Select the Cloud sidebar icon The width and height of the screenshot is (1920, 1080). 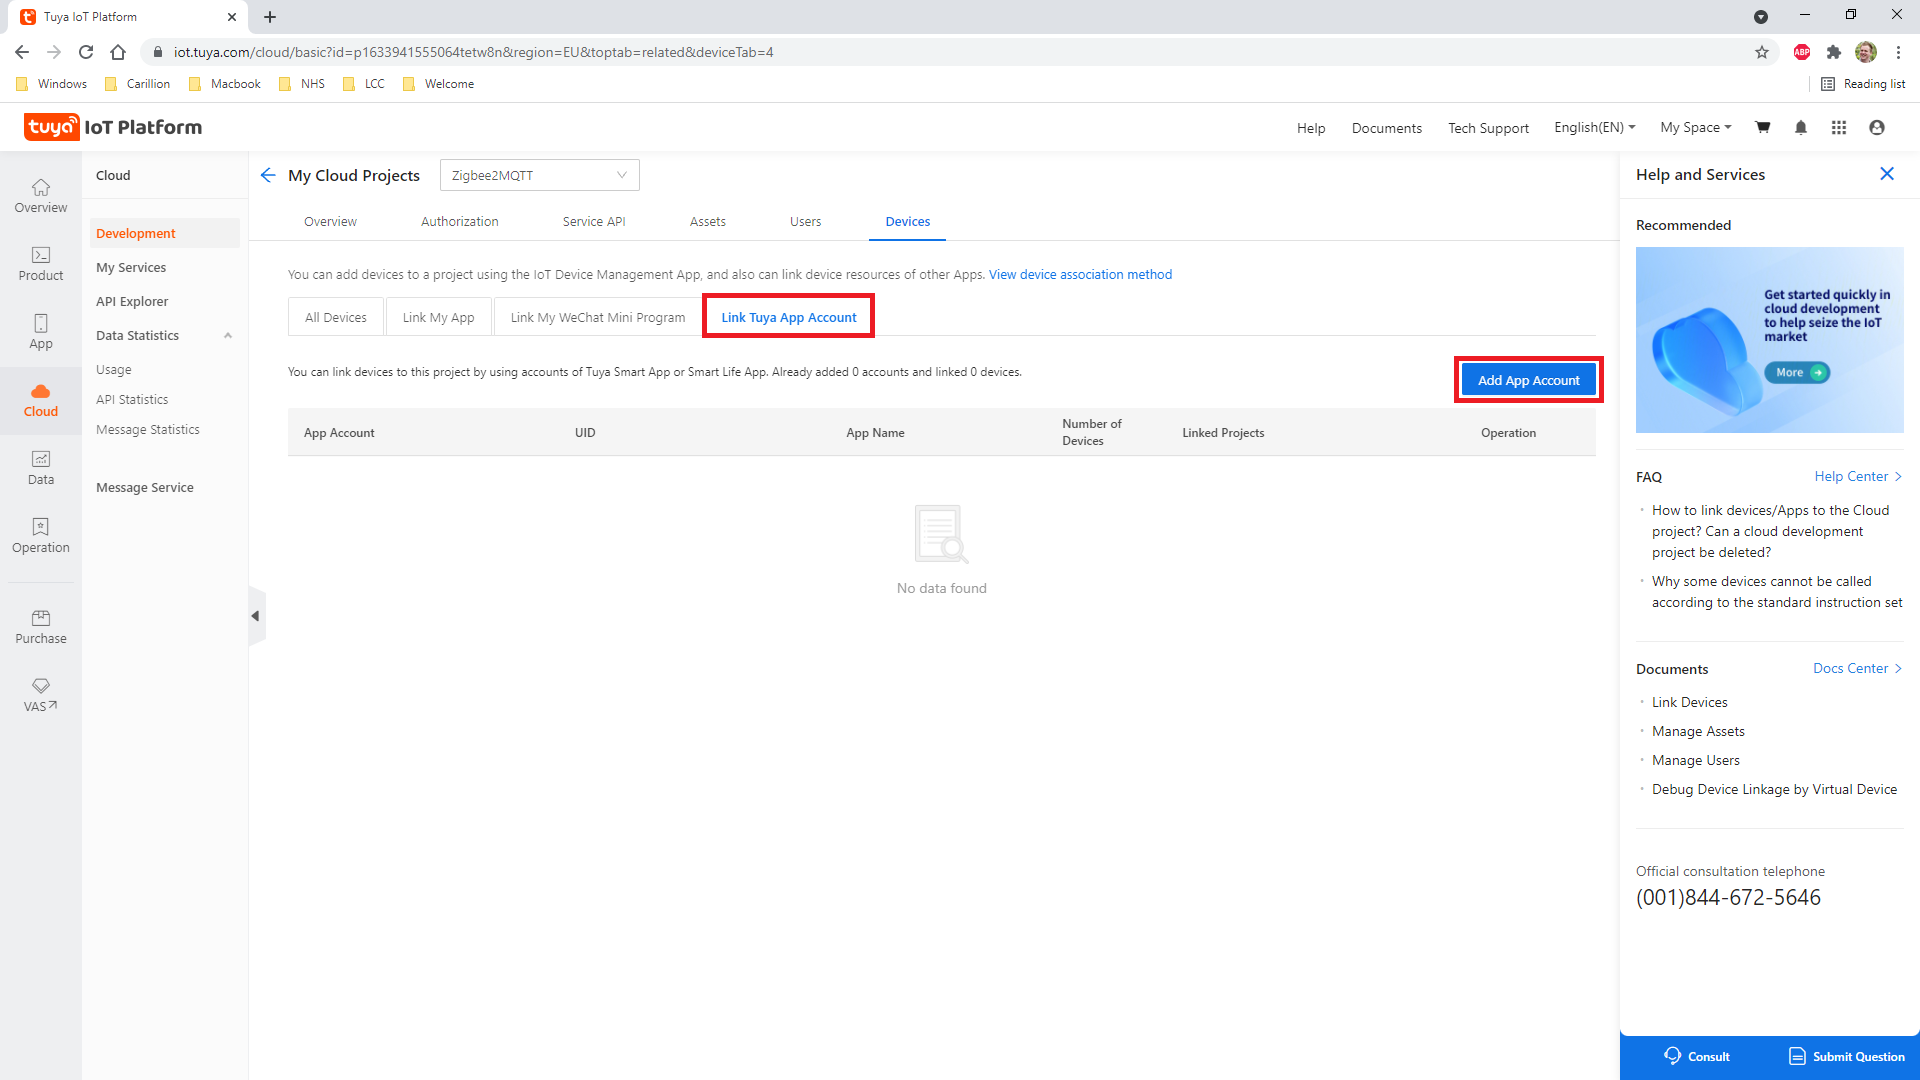(x=41, y=400)
